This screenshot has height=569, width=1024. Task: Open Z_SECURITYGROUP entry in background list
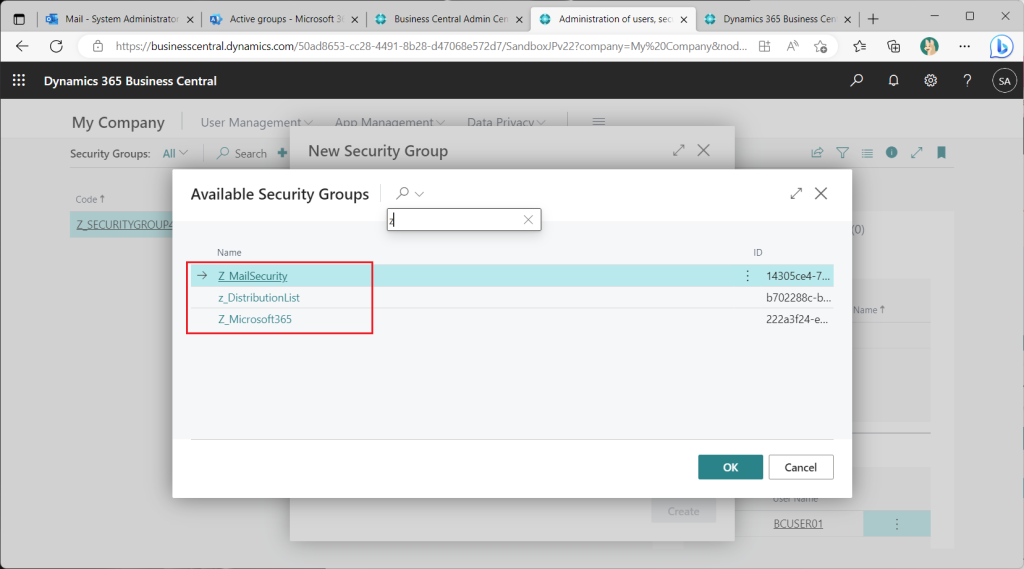tap(124, 225)
